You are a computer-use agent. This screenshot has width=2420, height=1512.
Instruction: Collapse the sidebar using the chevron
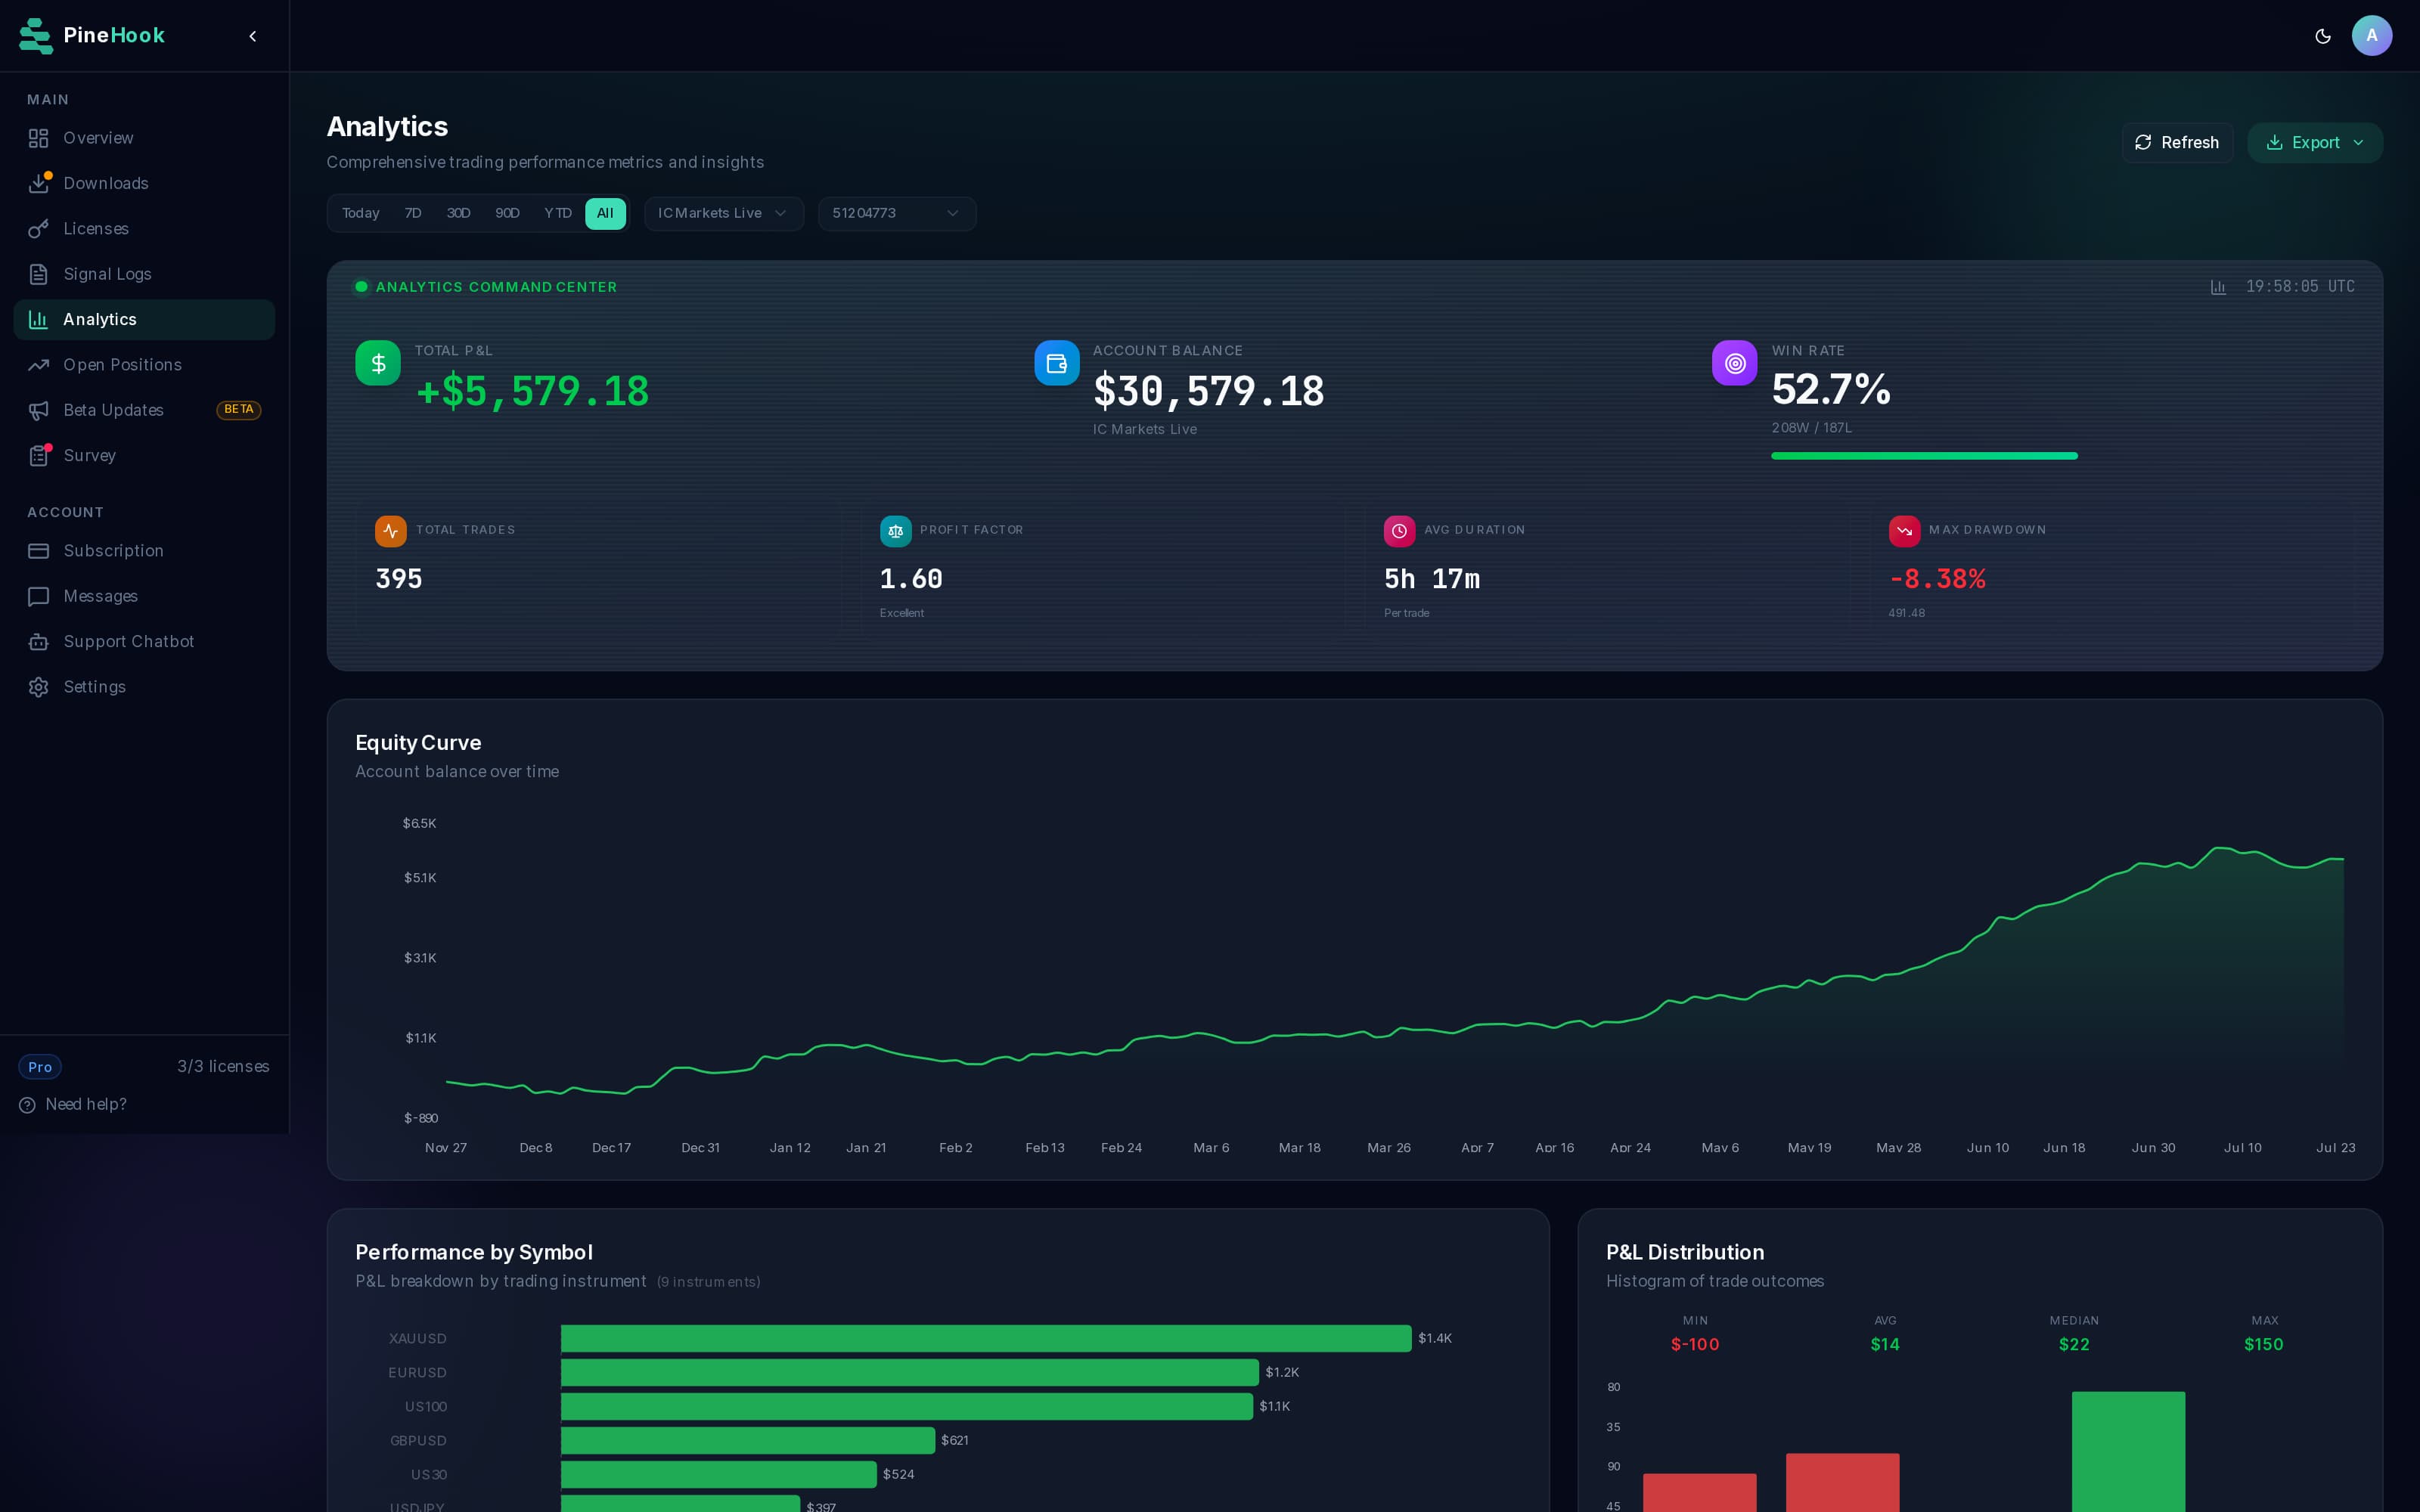coord(253,36)
